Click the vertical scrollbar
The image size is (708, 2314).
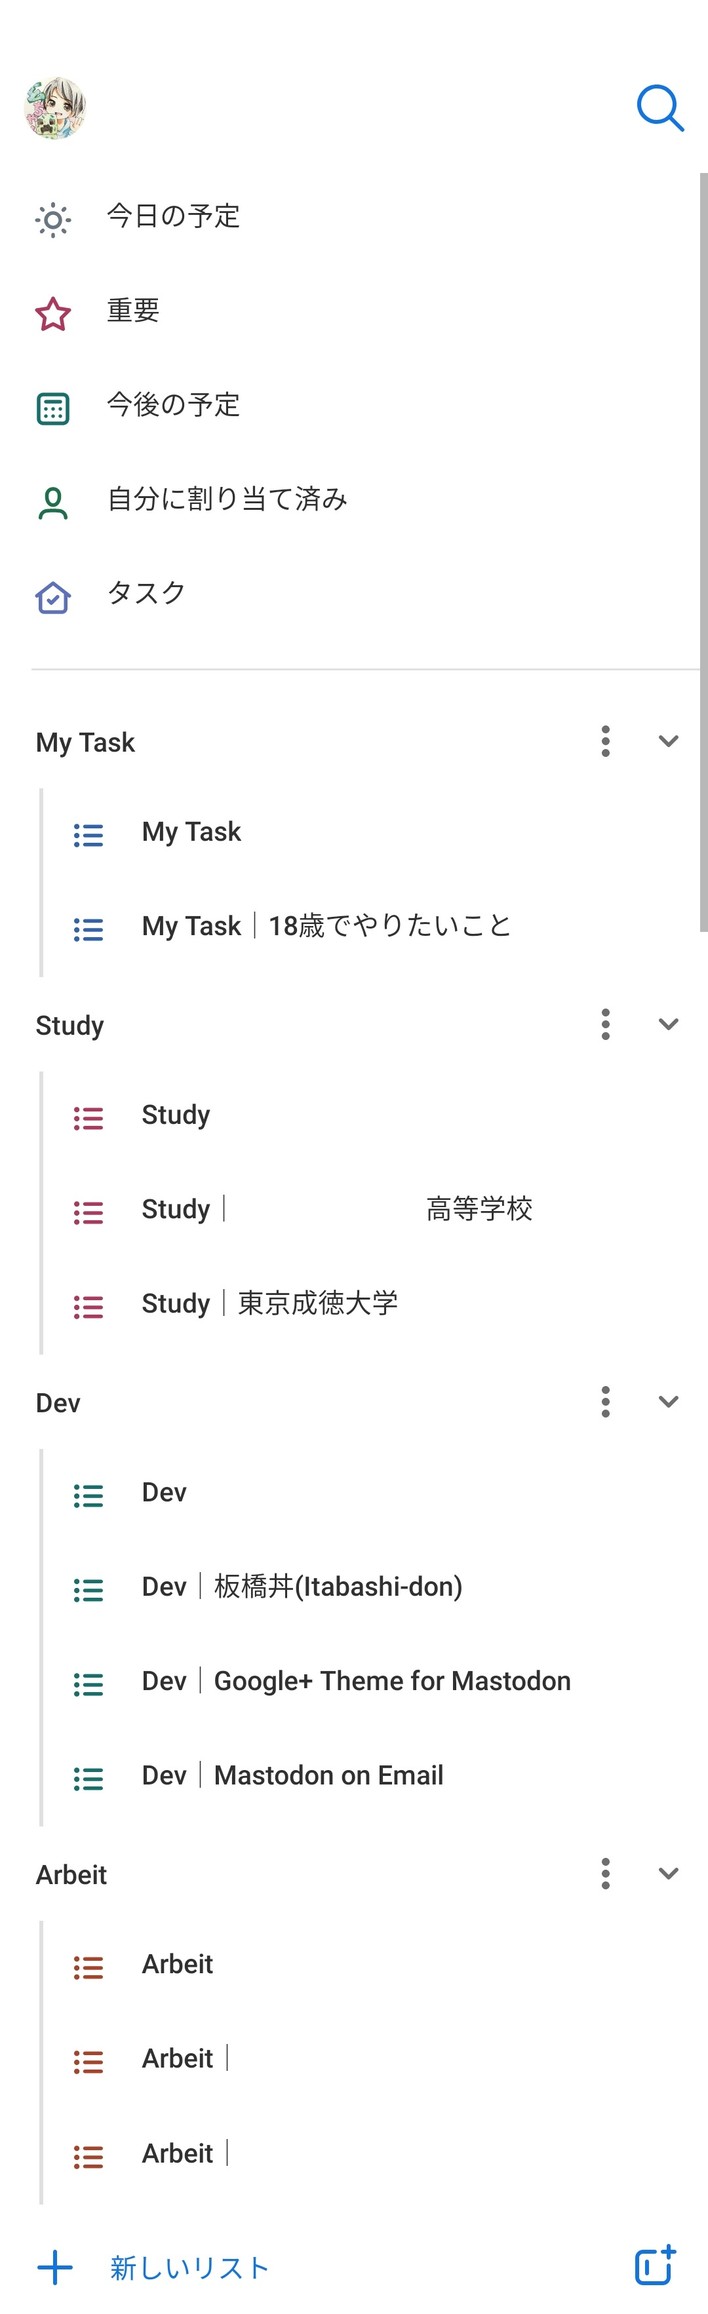[x=703, y=552]
